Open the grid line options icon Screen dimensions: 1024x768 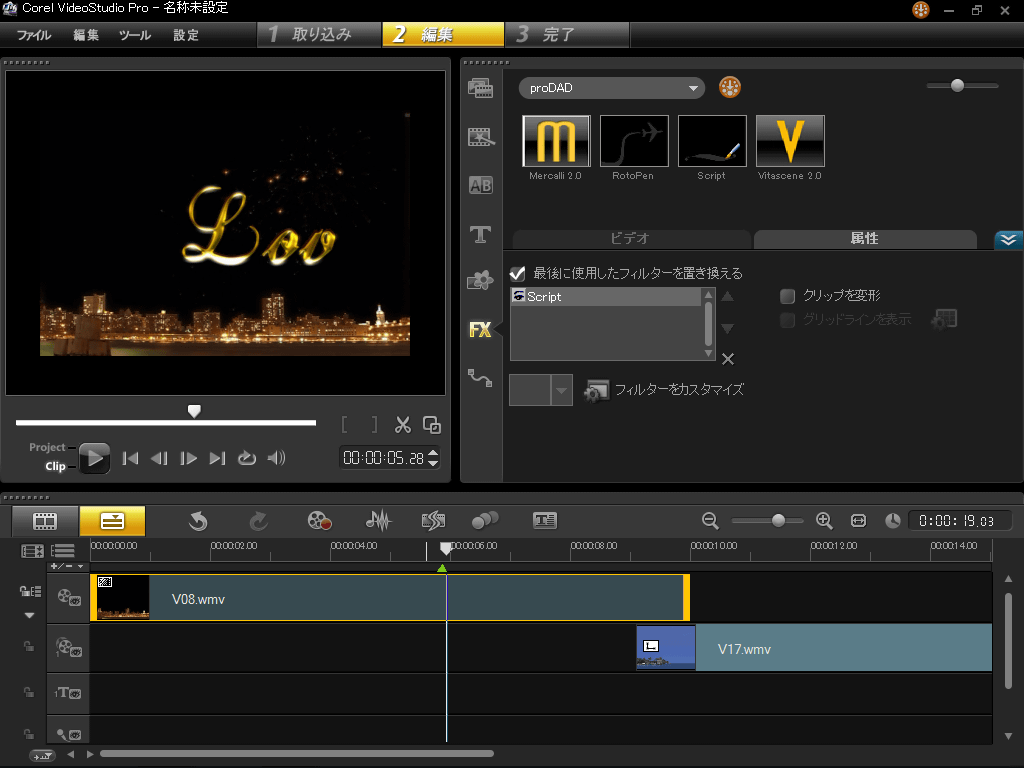click(945, 319)
